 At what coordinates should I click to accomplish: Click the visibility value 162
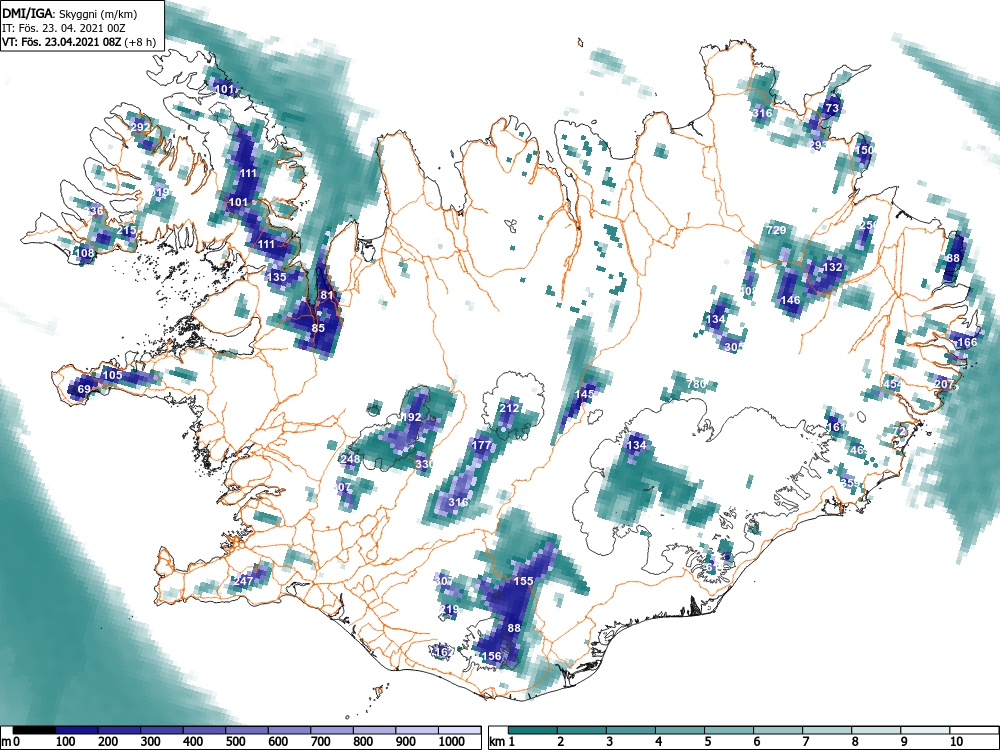pyautogui.click(x=443, y=652)
